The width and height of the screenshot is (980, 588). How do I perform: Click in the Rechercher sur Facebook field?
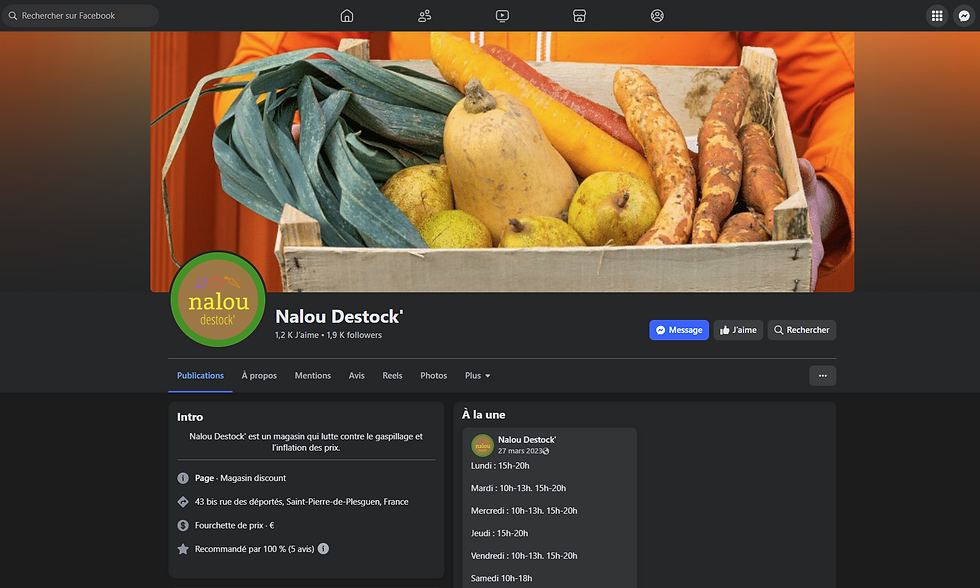[81, 16]
